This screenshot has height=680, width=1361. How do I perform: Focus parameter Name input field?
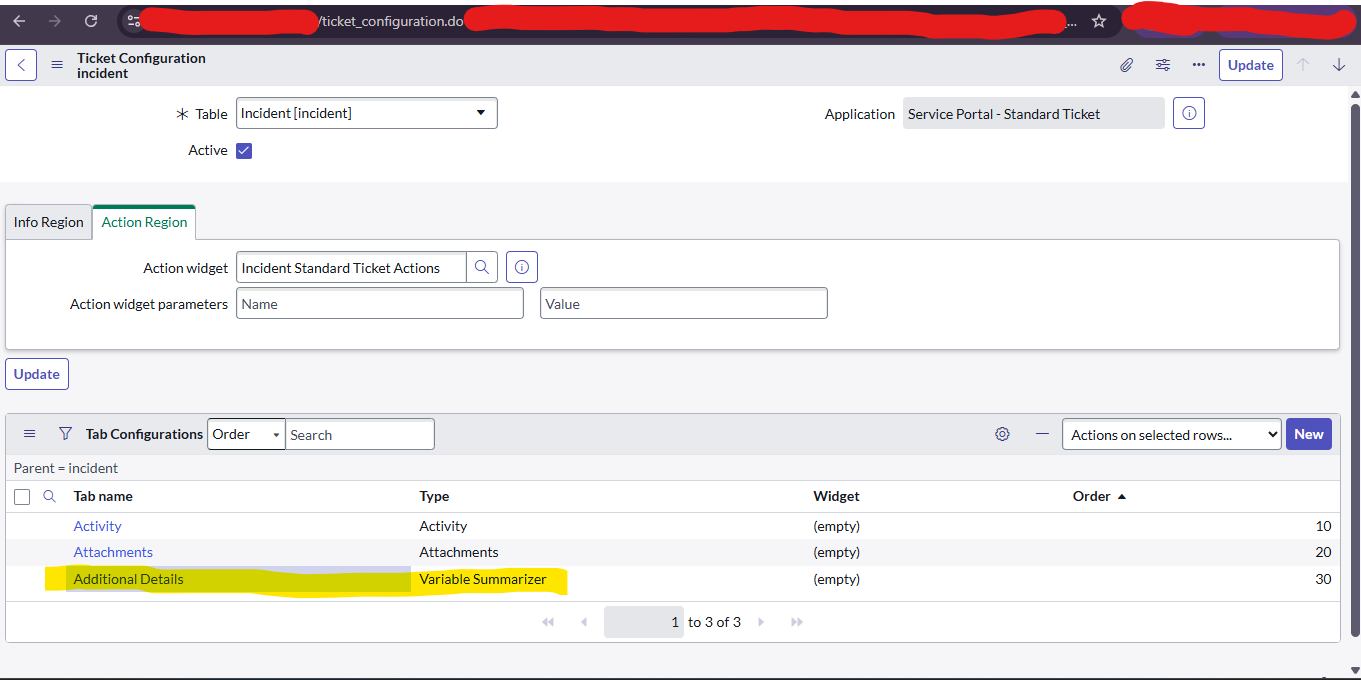coord(380,304)
